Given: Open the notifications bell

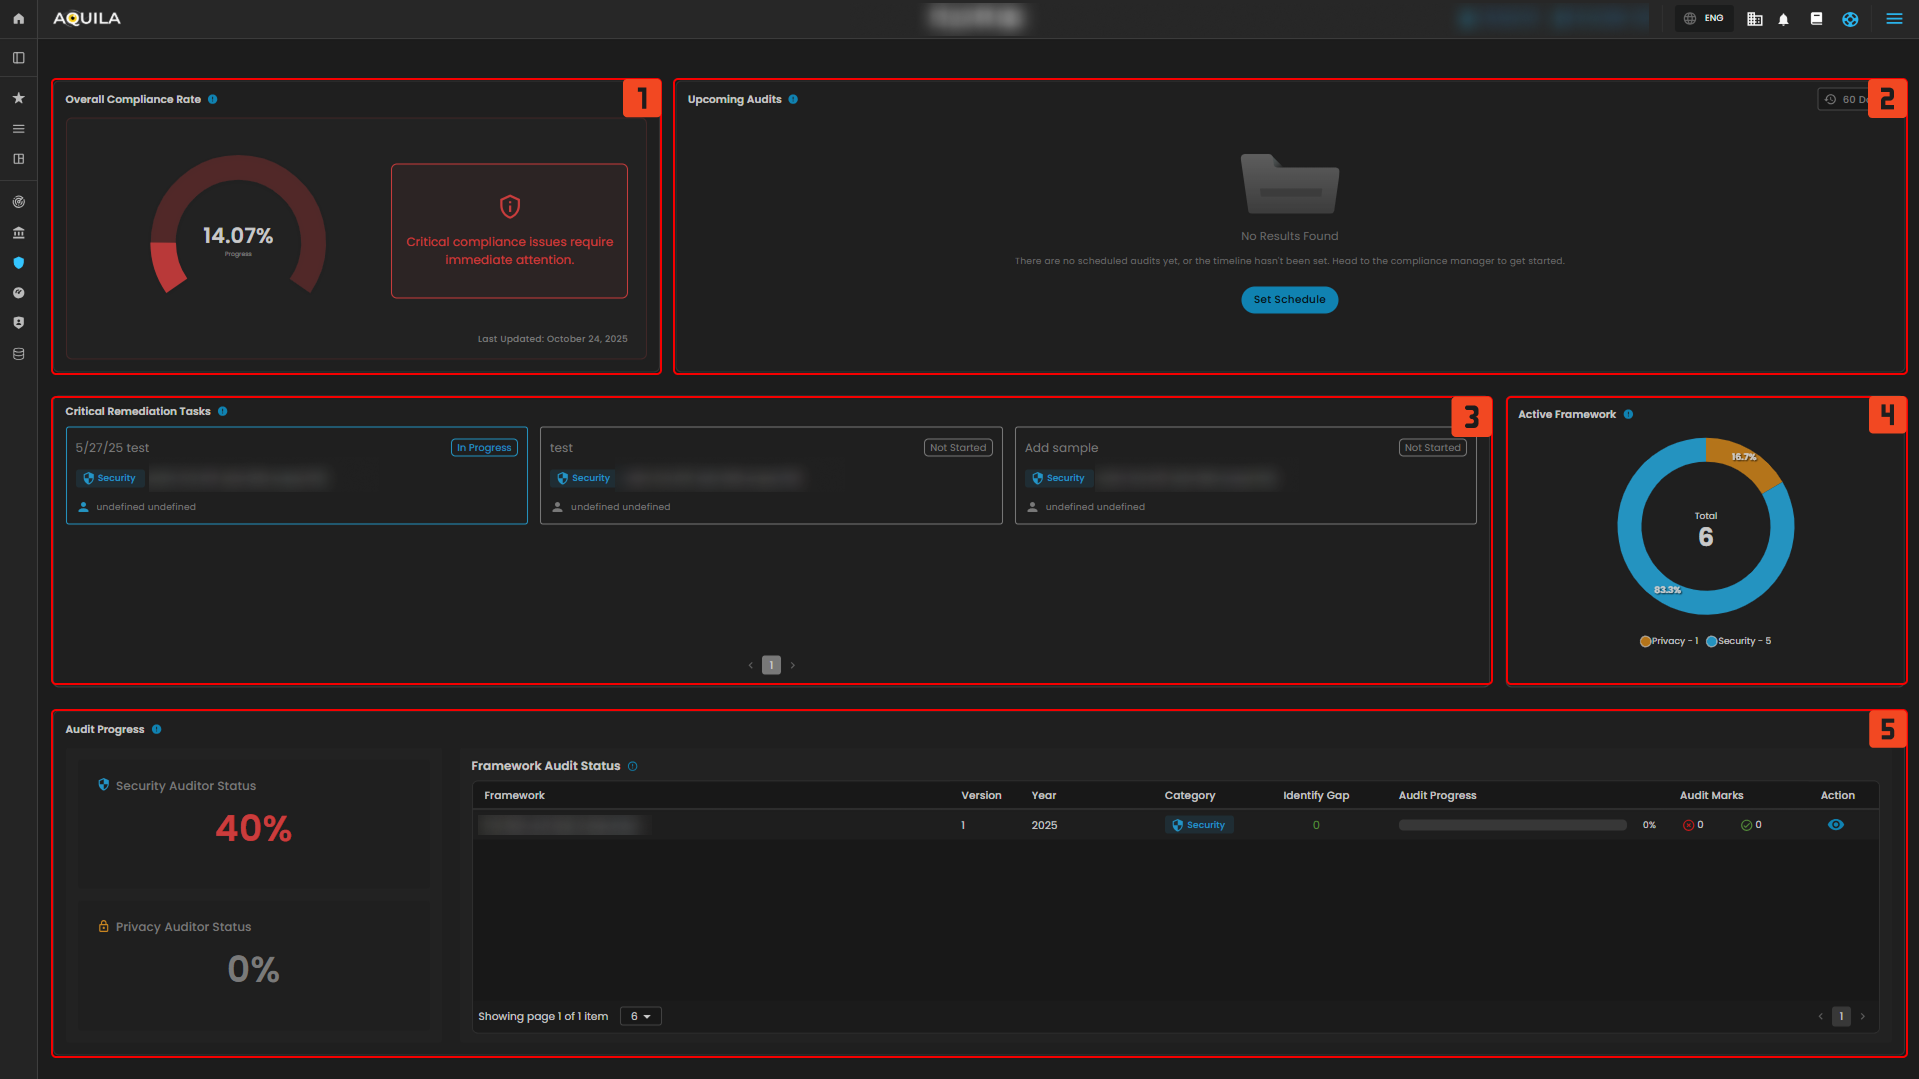Looking at the screenshot, I should pos(1783,19).
